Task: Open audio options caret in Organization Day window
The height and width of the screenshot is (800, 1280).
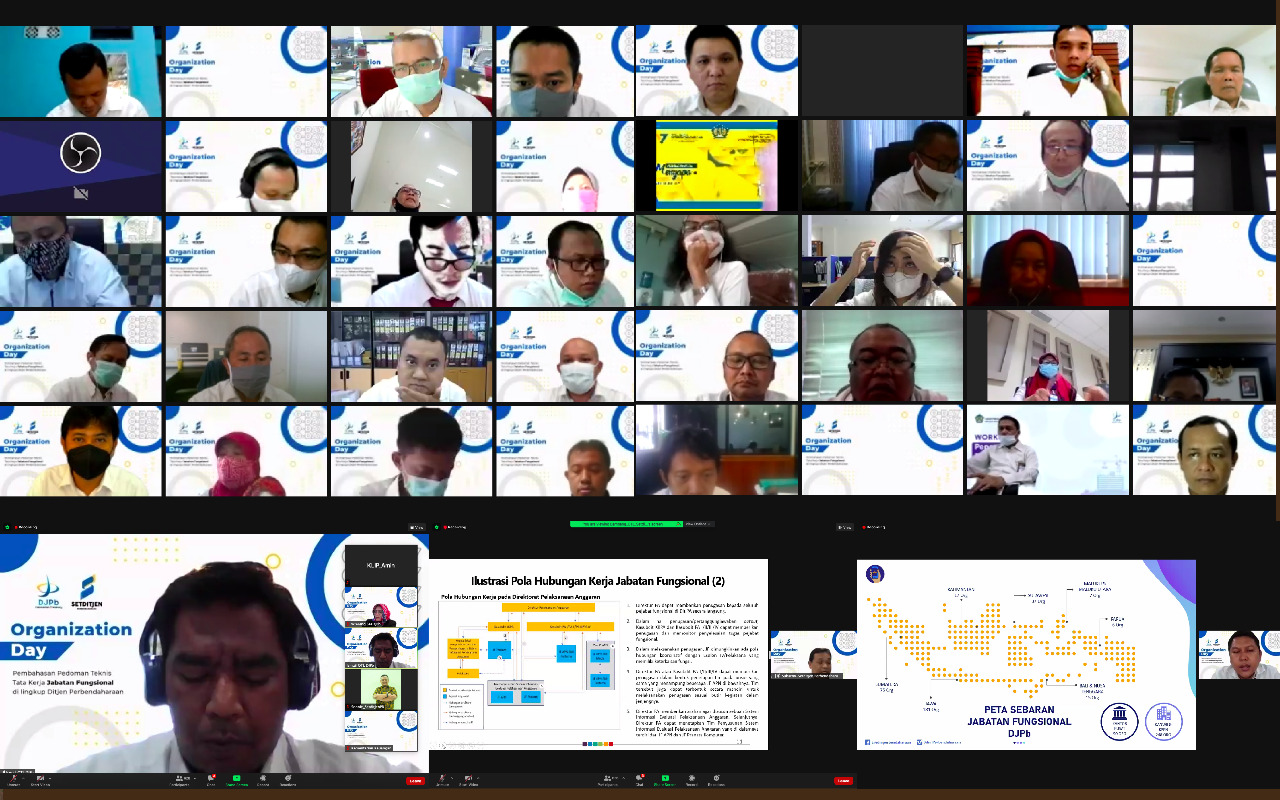Action: click(x=23, y=778)
